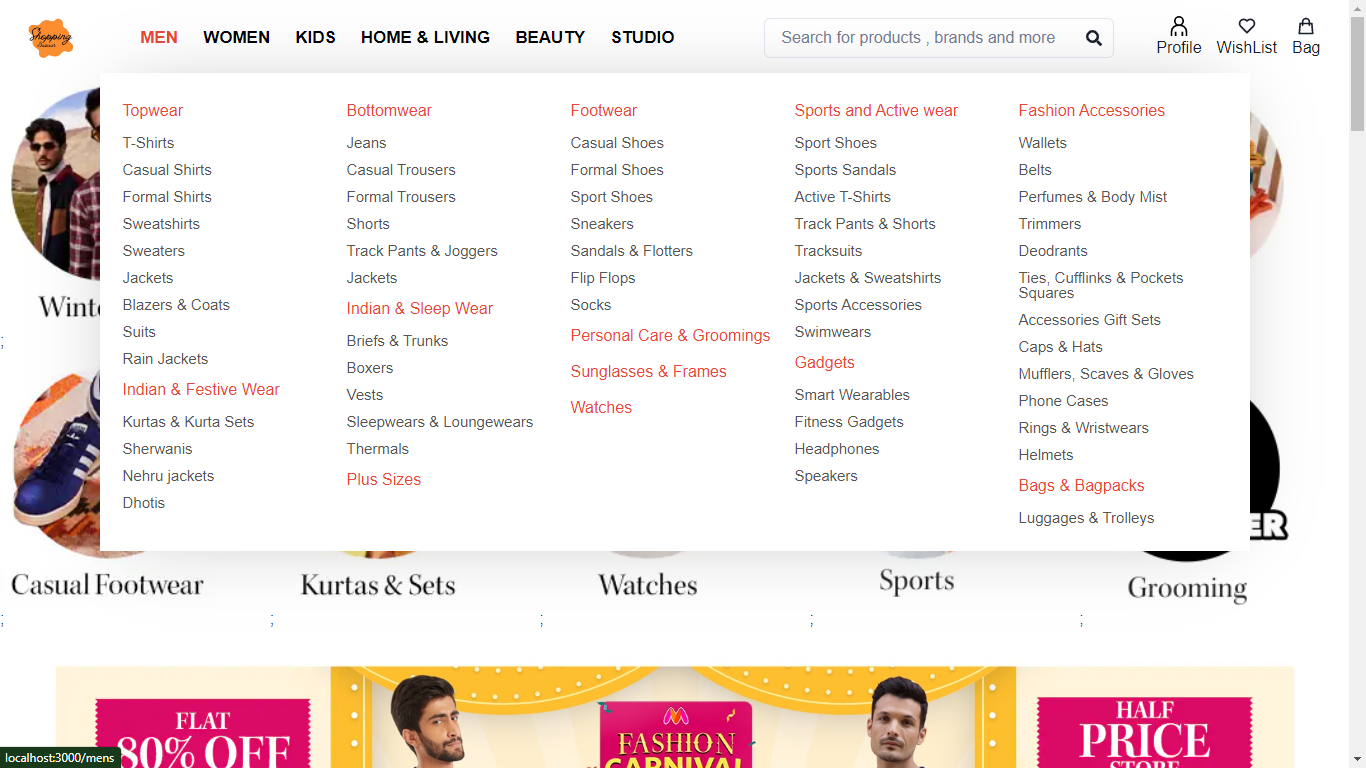Select Helmets
1366x768 pixels.
[1046, 455]
